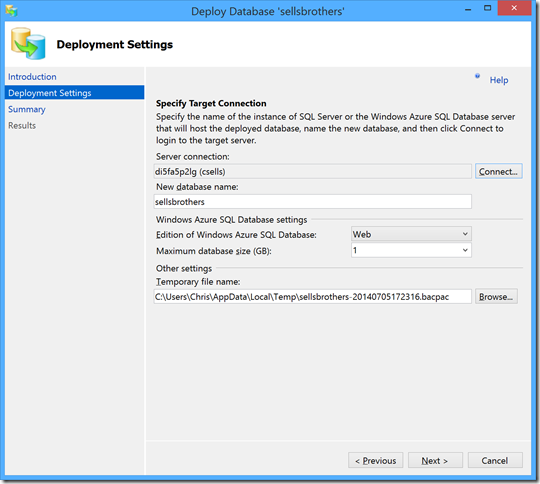Click the database deployment wizard icon
The height and width of the screenshot is (484, 540).
point(28,44)
